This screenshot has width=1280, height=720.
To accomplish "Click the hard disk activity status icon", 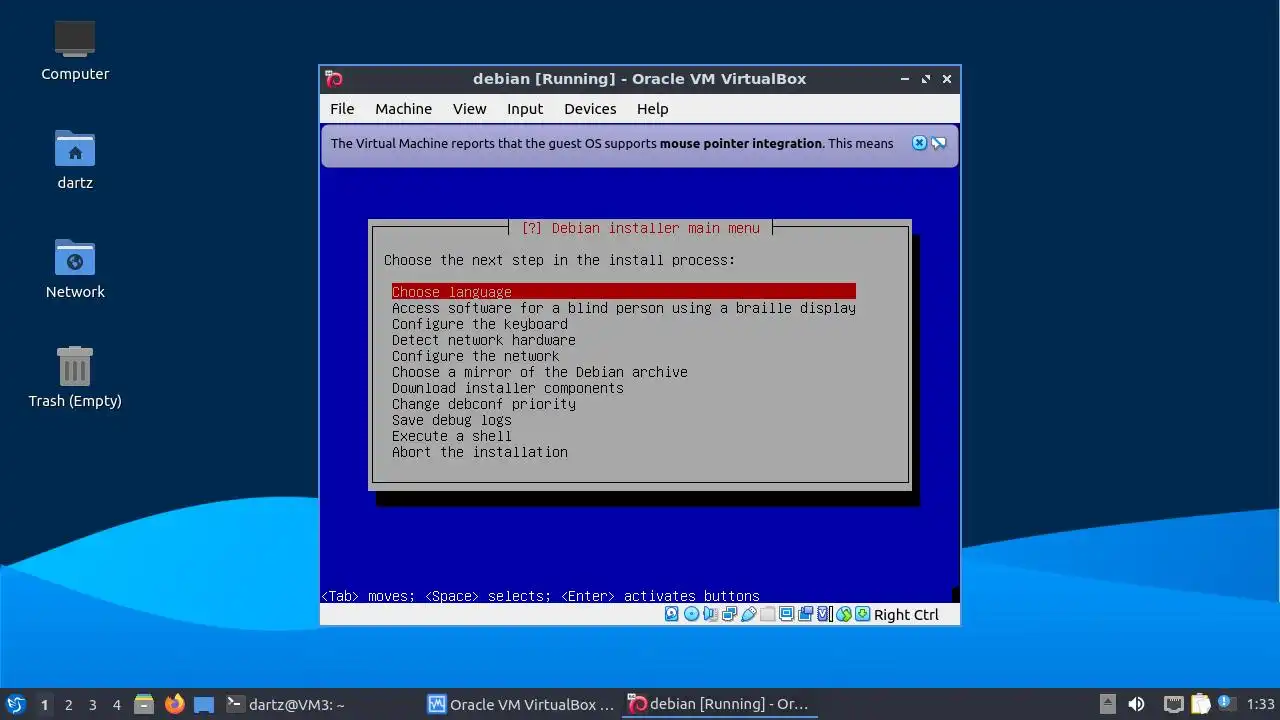I will click(671, 614).
